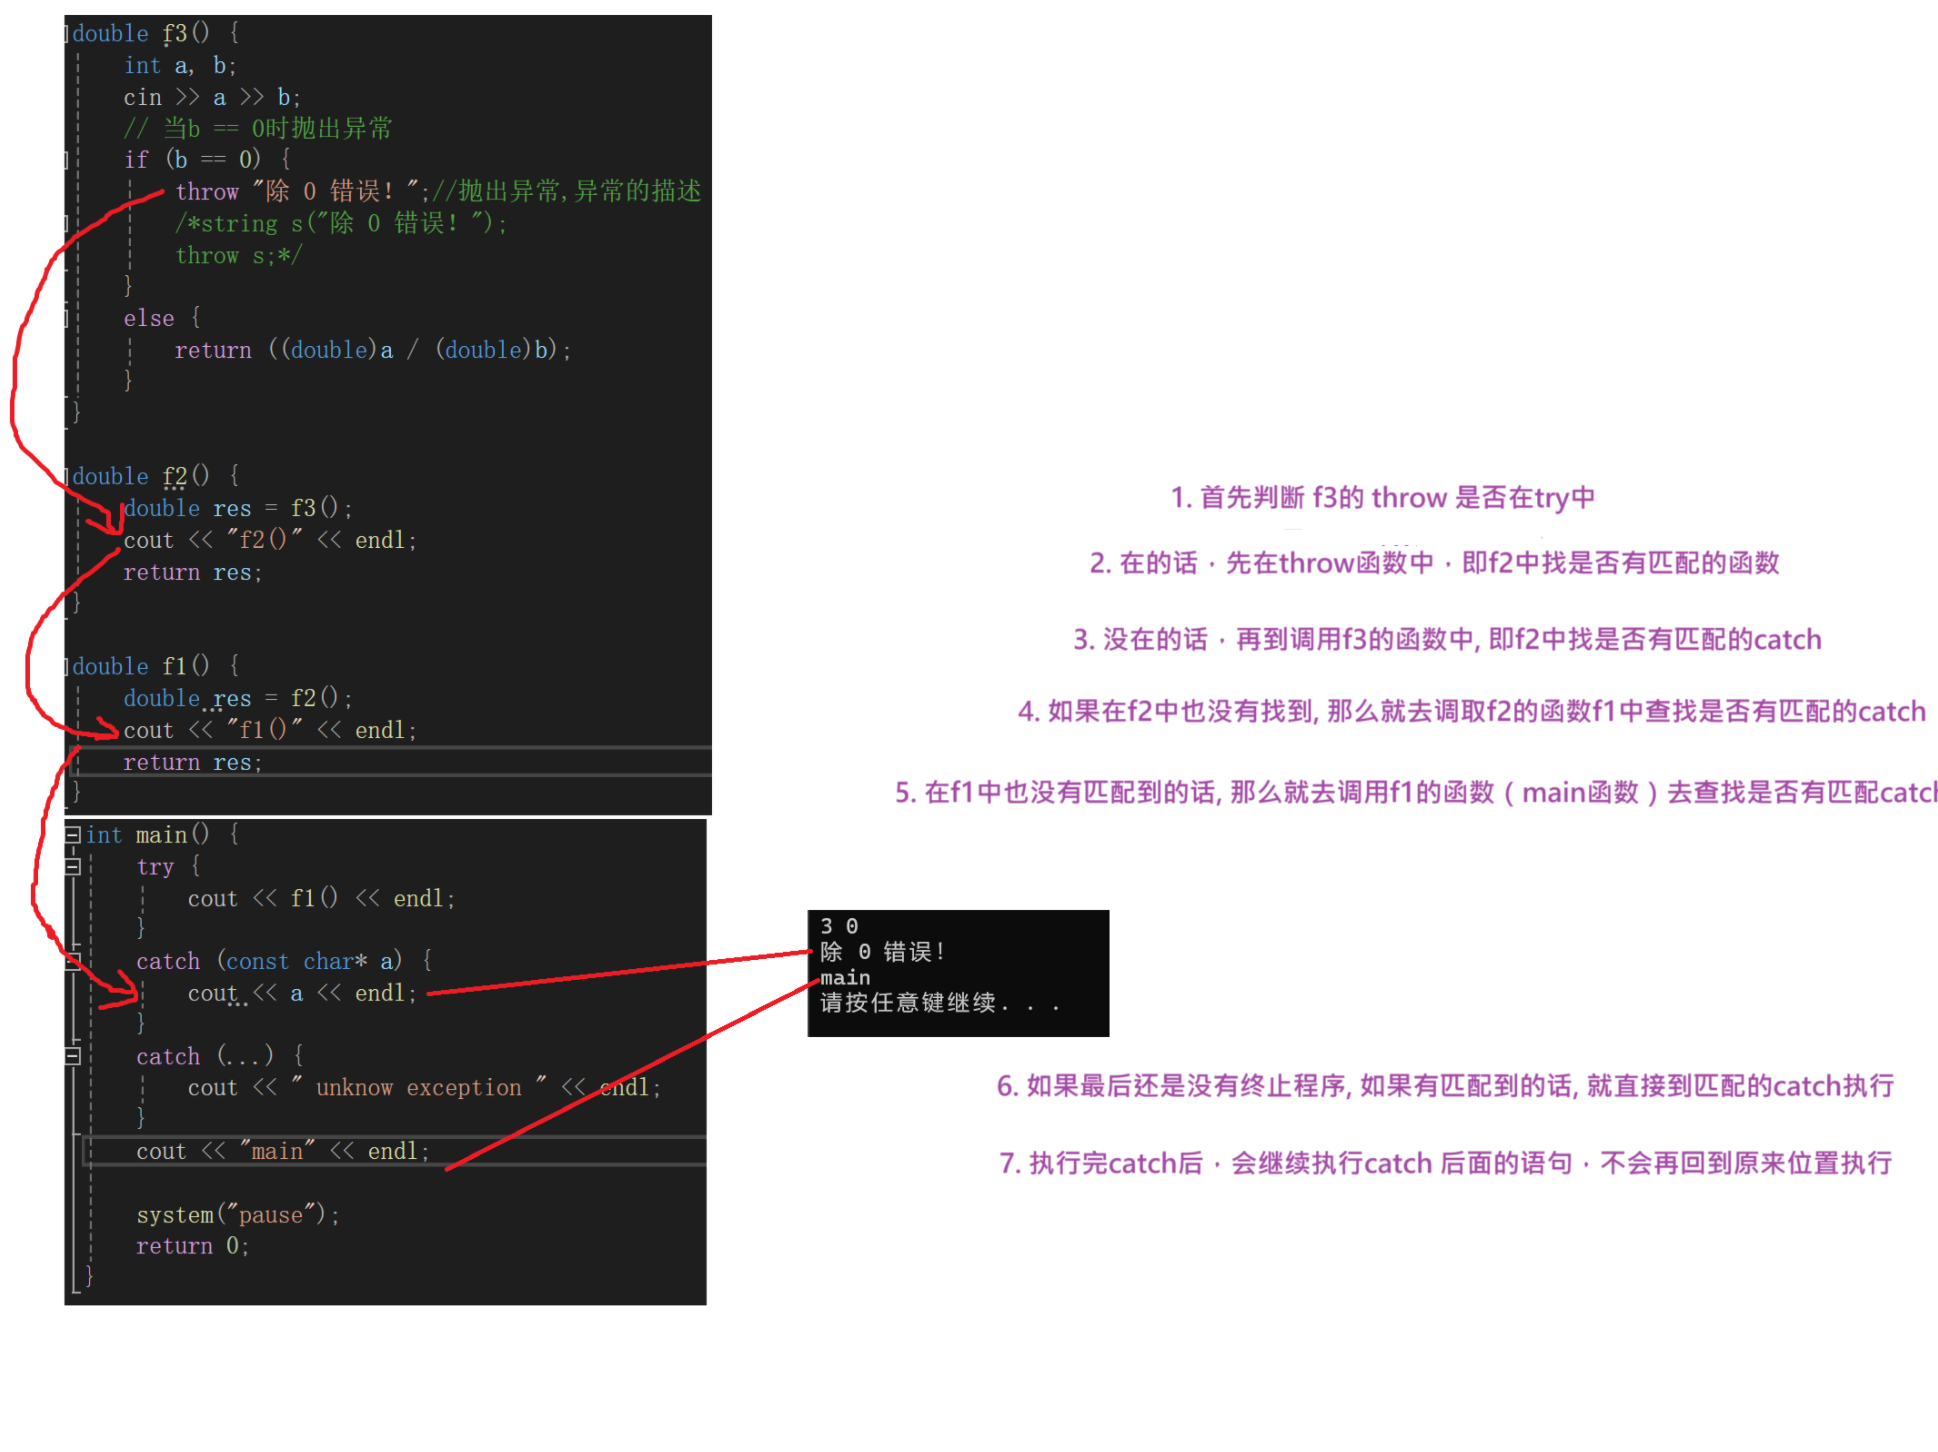Screen dimensions: 1938x1452
Task: Click the 'double res = f3();' line
Action: (237, 508)
